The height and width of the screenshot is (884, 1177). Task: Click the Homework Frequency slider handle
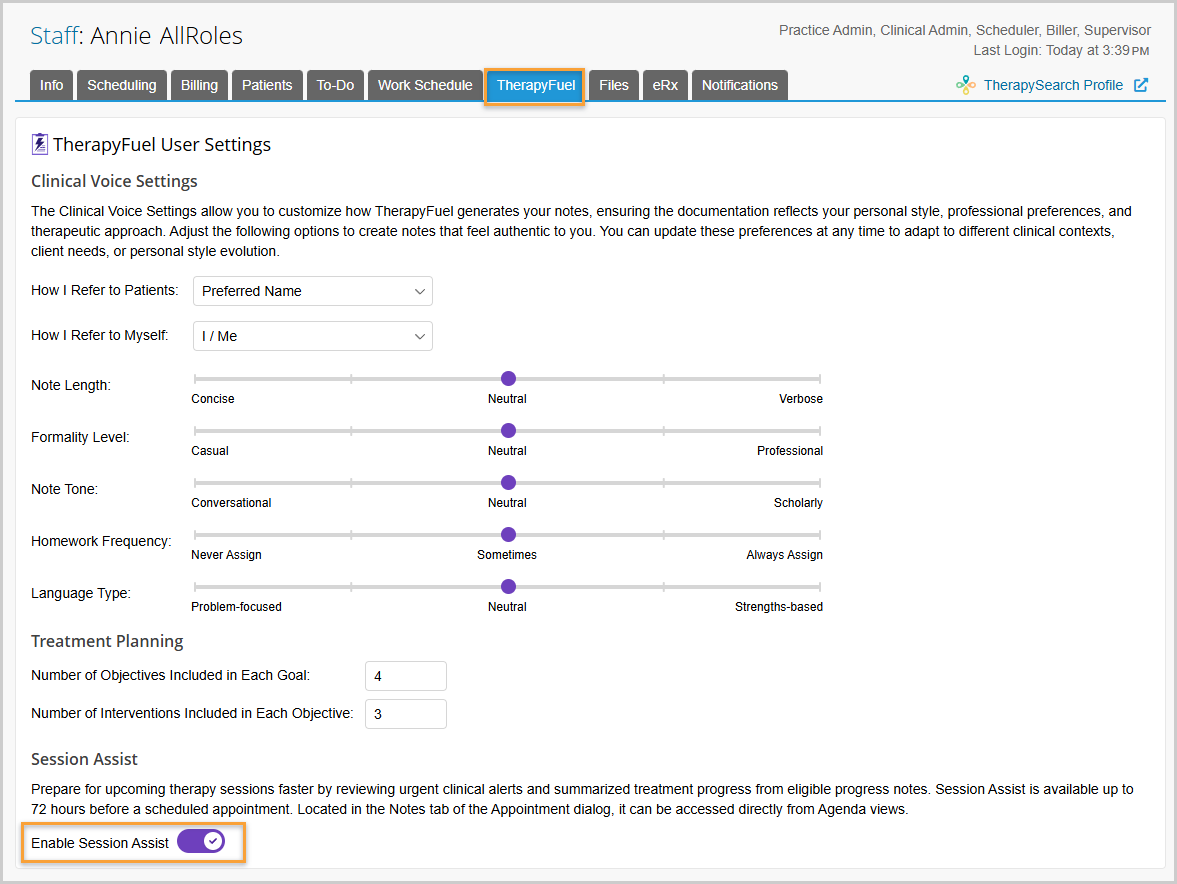[508, 534]
